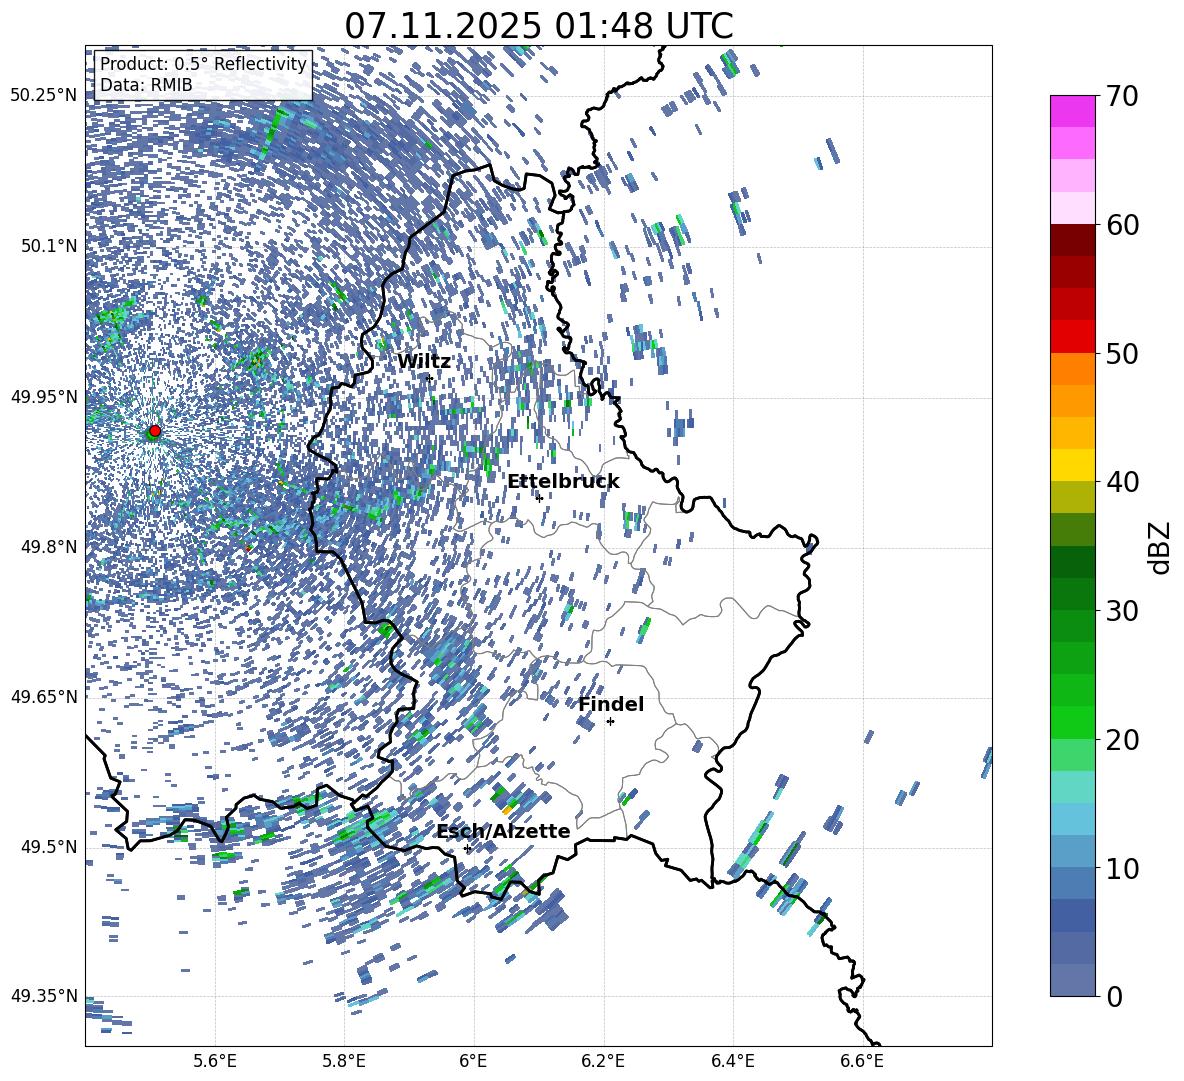The width and height of the screenshot is (1184, 1081).
Task: Click the colorbar 60 tick value
Action: point(1122,225)
